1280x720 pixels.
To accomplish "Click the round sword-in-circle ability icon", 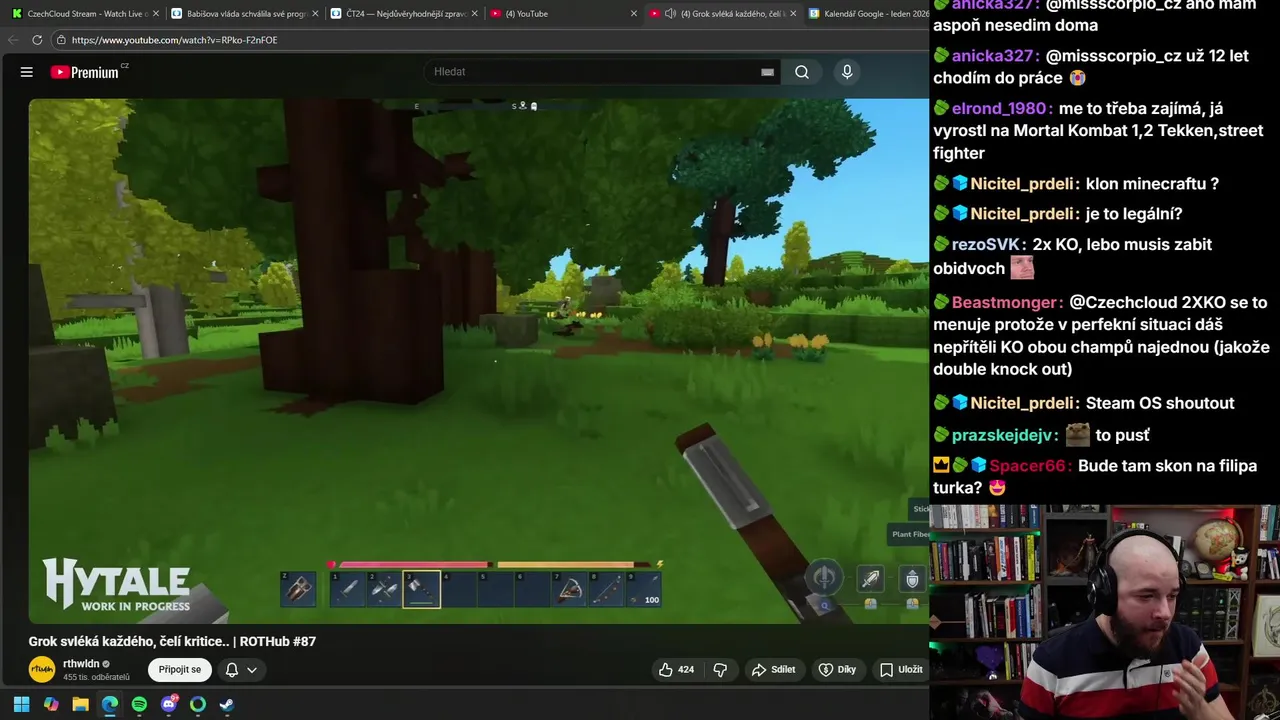I will (x=824, y=578).
